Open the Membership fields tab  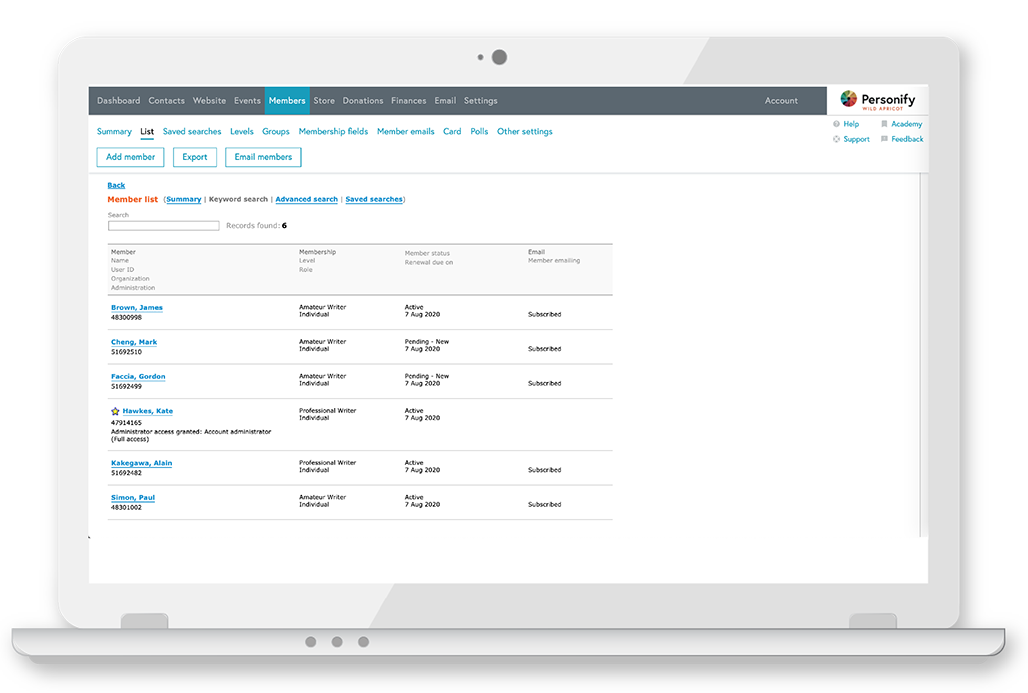(x=336, y=131)
